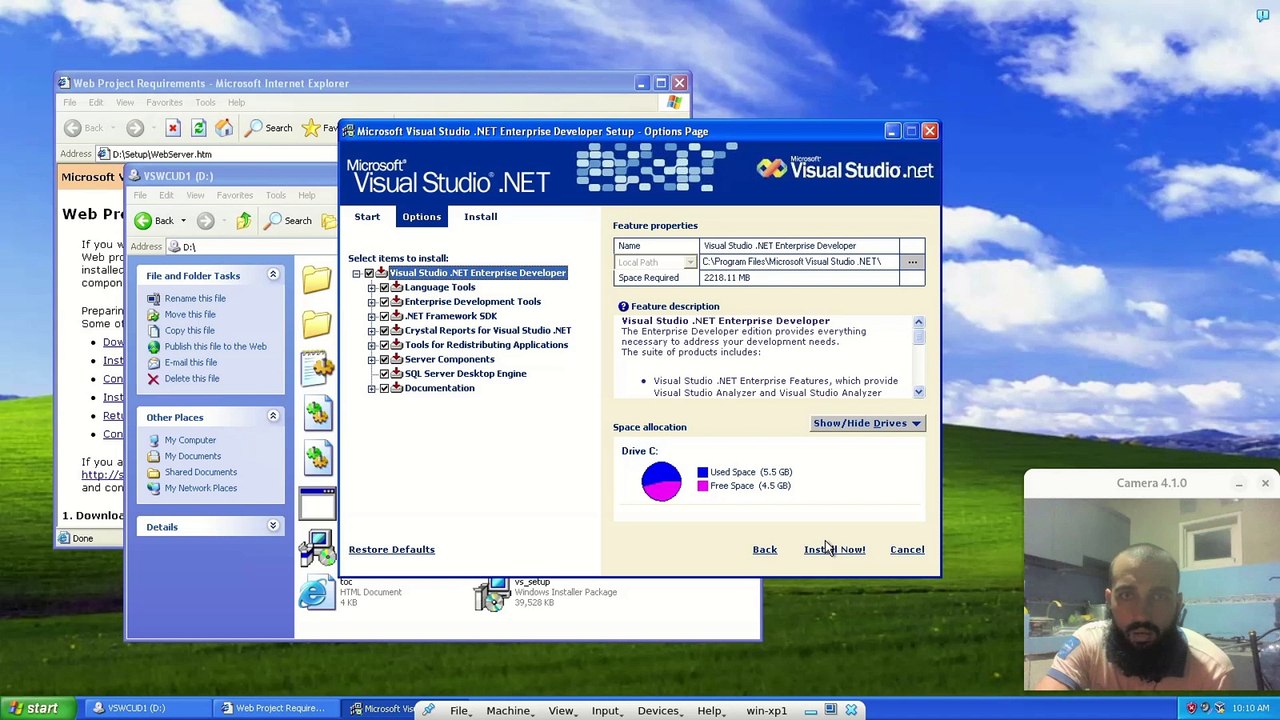
Task: Open the Show/Hide Drives dropdown
Action: 867,423
